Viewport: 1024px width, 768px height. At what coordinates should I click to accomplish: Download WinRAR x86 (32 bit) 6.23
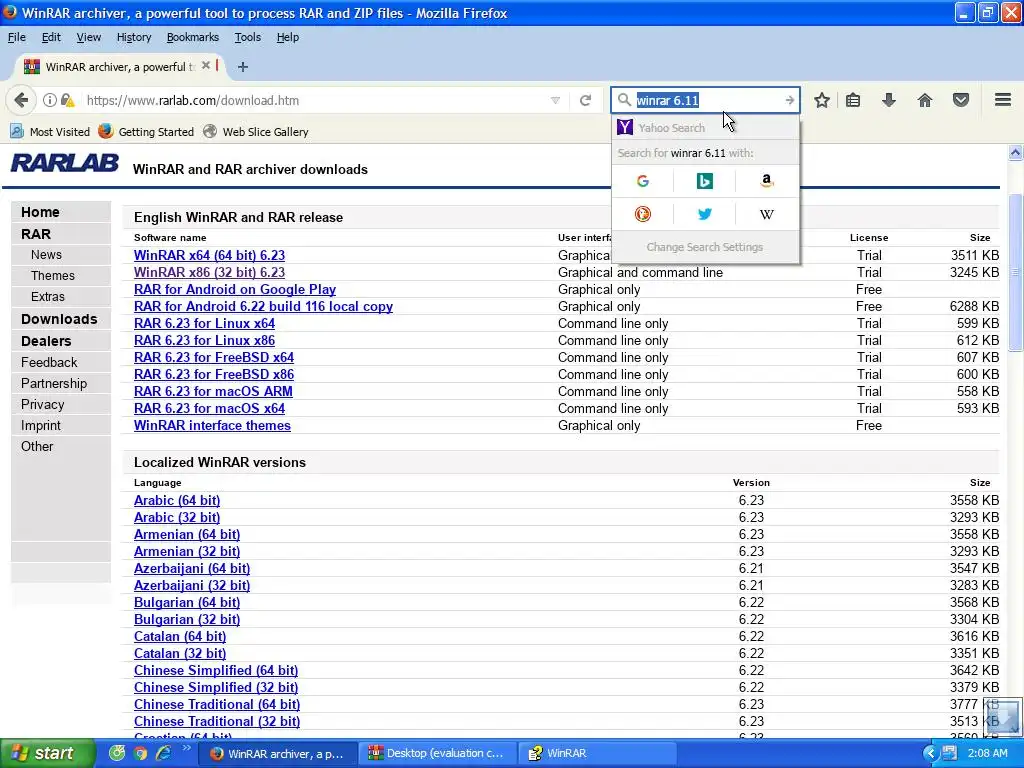(x=210, y=272)
